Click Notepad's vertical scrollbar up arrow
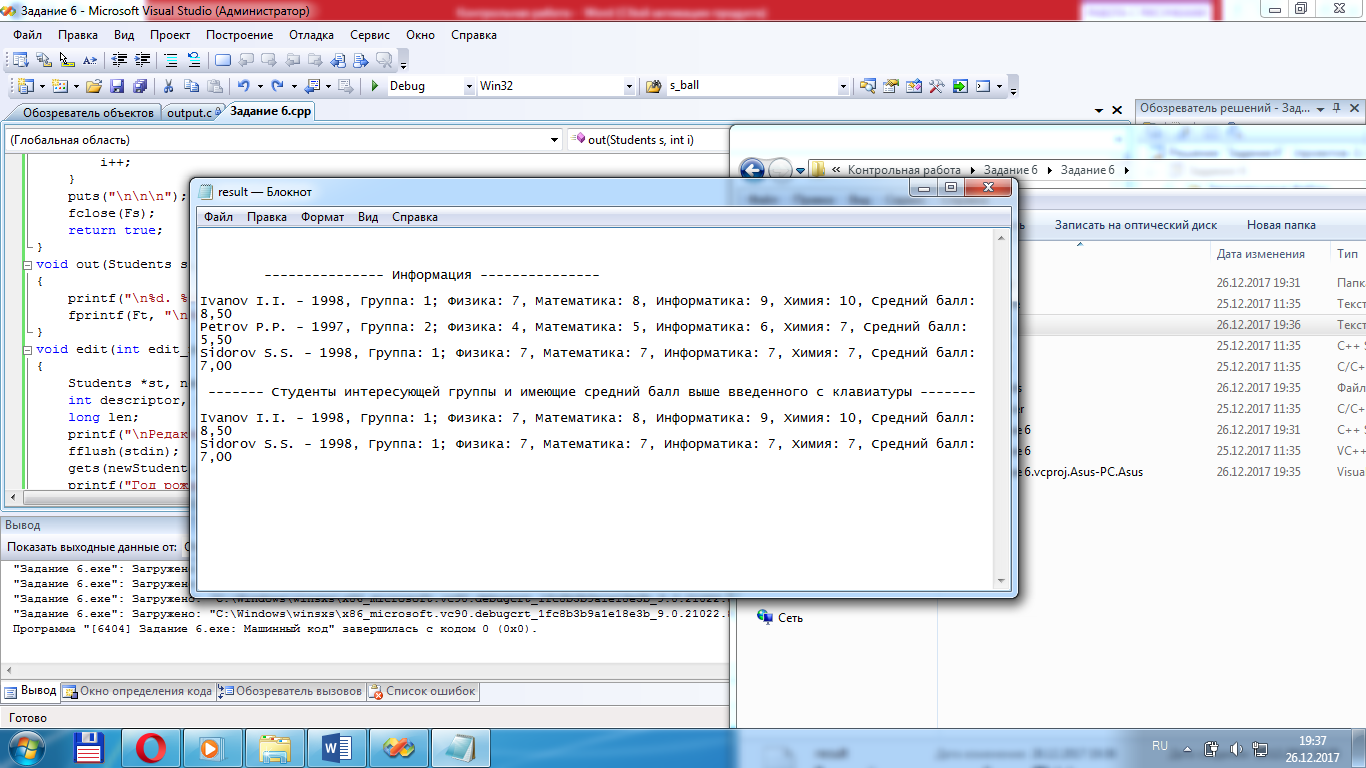1366x768 pixels. [x=1000, y=239]
